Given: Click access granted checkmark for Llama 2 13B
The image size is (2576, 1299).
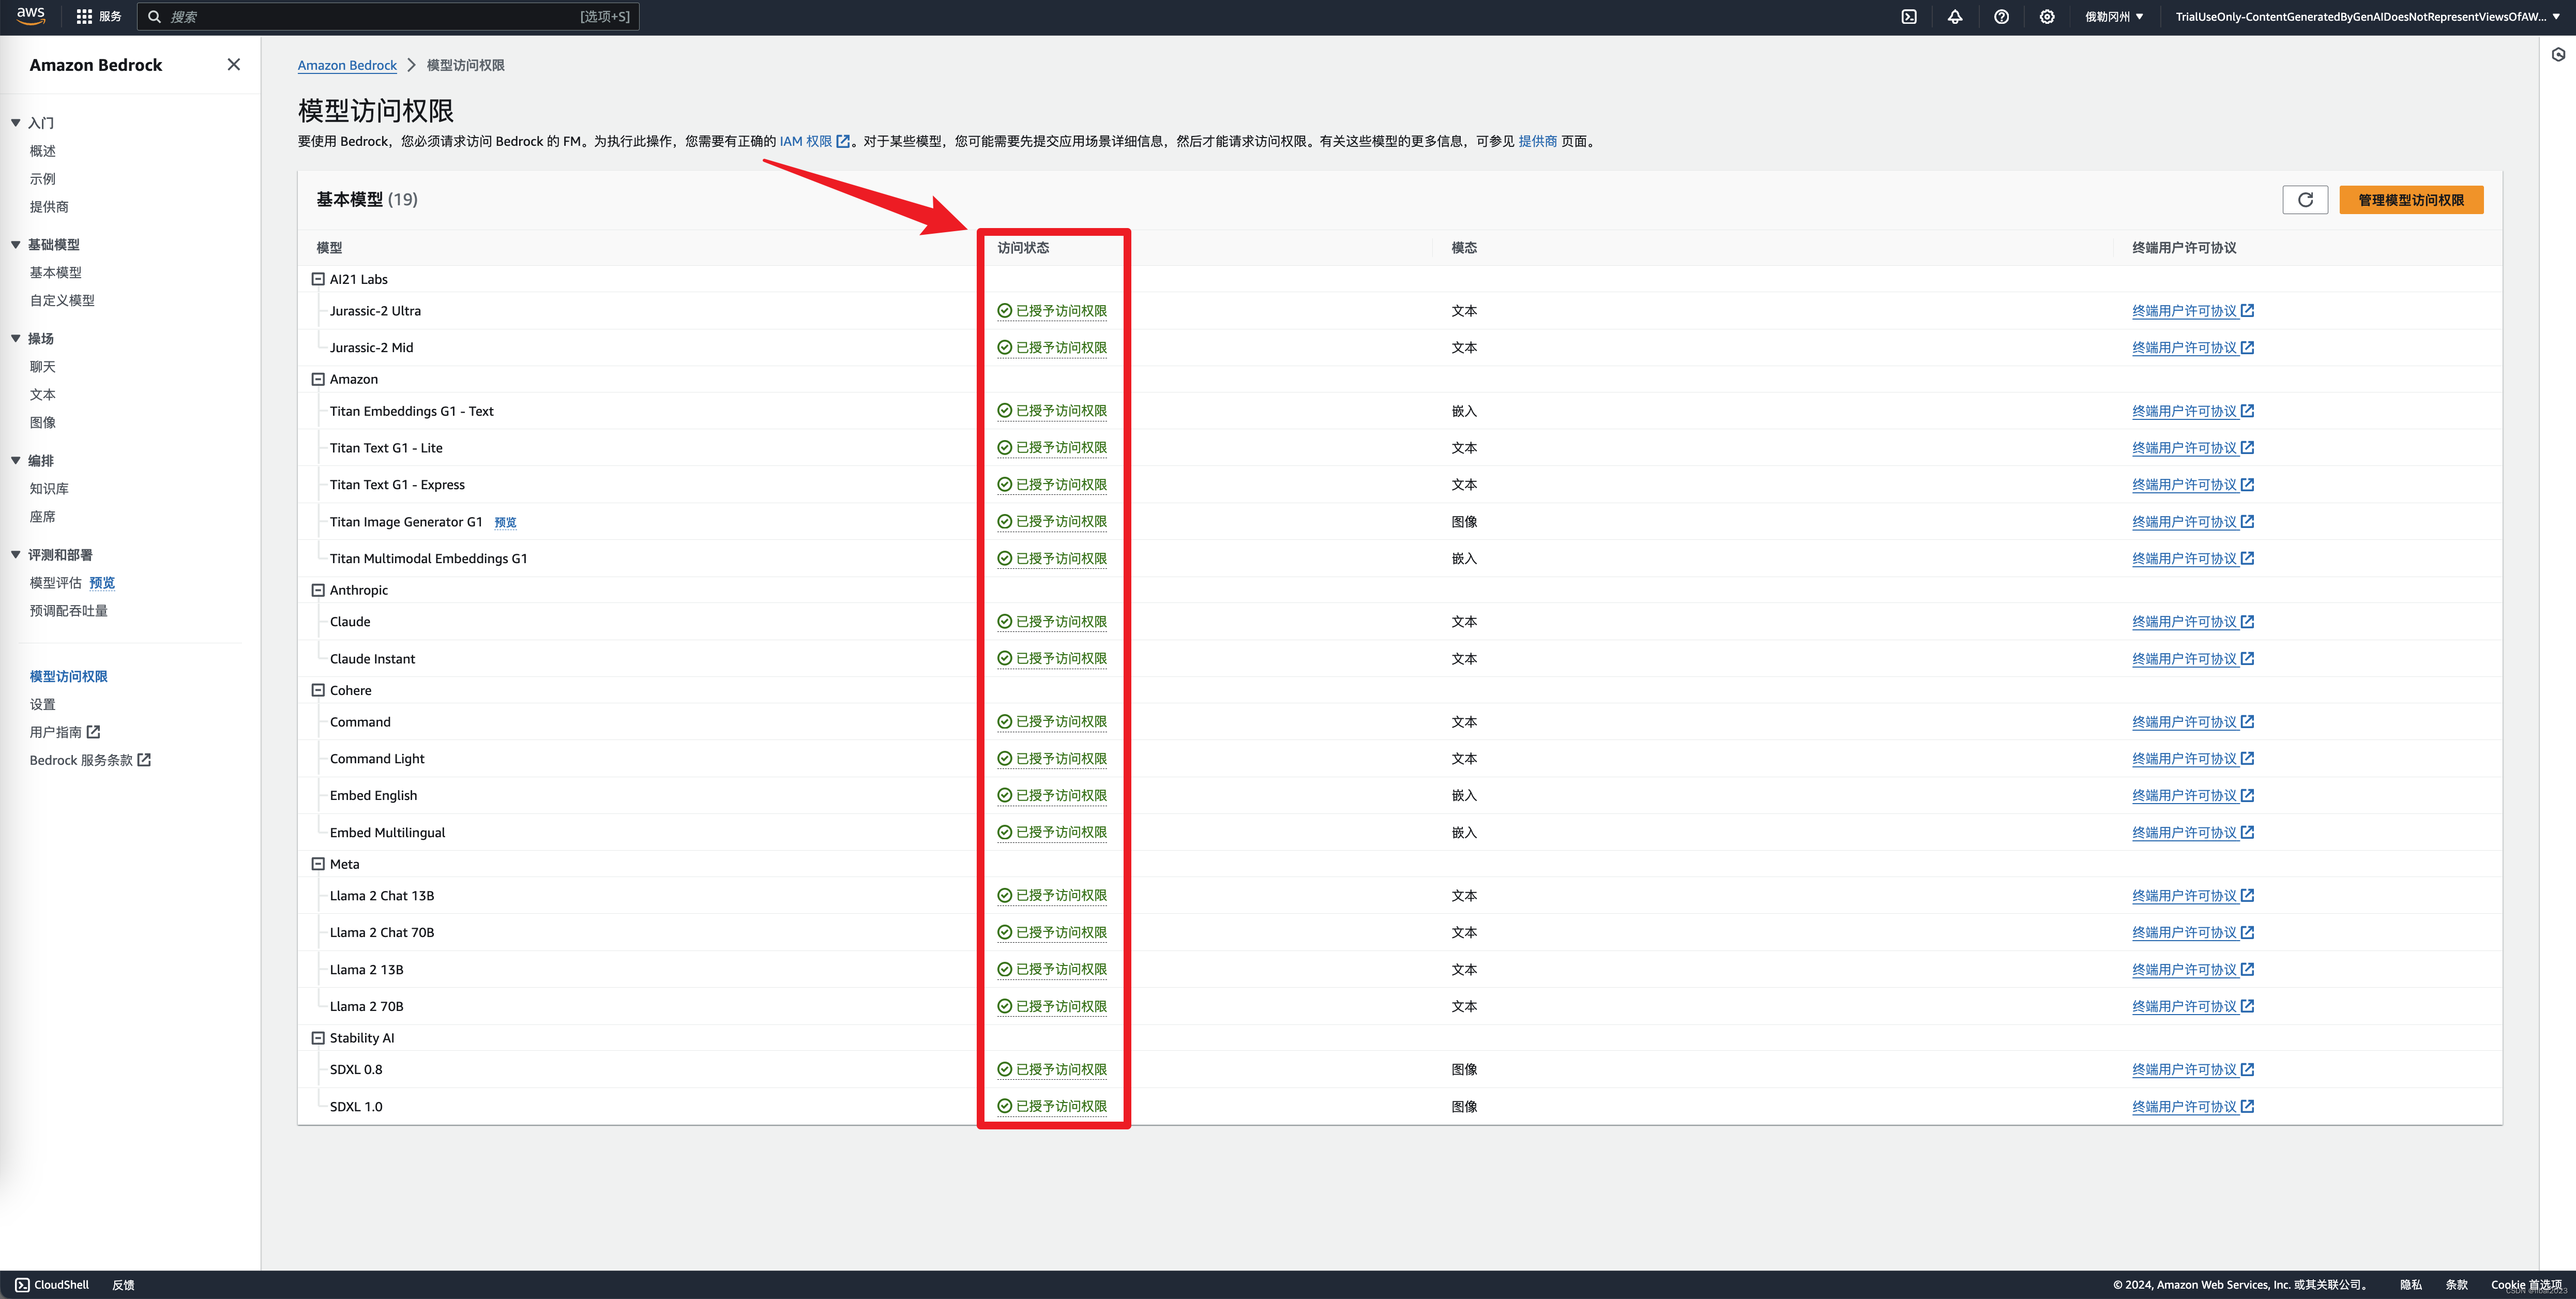Looking at the screenshot, I should coord(1004,970).
